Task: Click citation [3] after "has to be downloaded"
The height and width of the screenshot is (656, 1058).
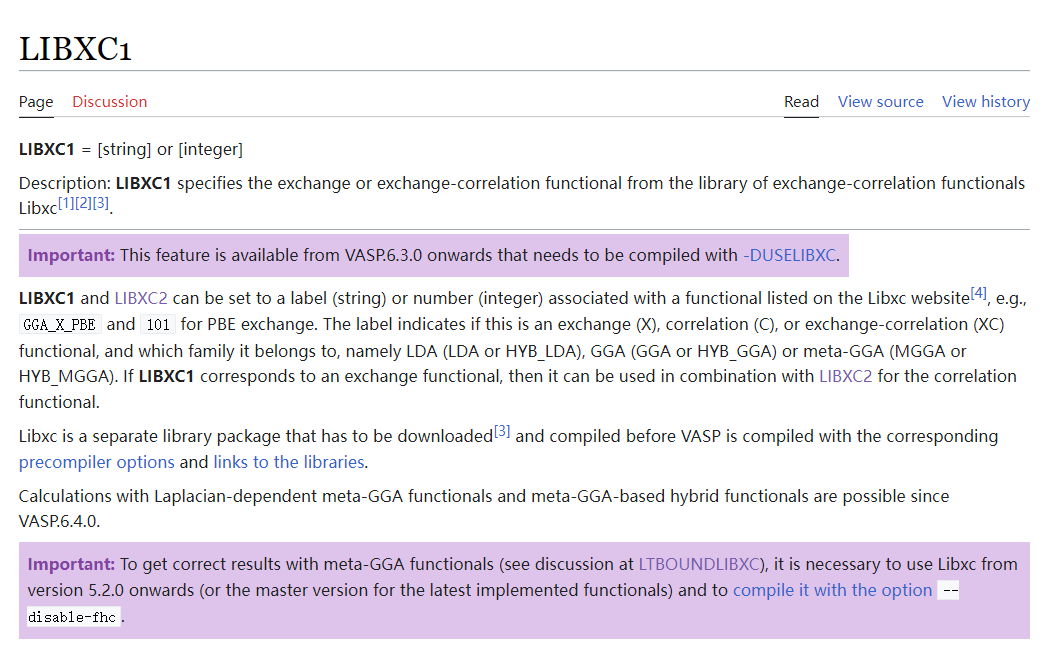Action: point(502,431)
